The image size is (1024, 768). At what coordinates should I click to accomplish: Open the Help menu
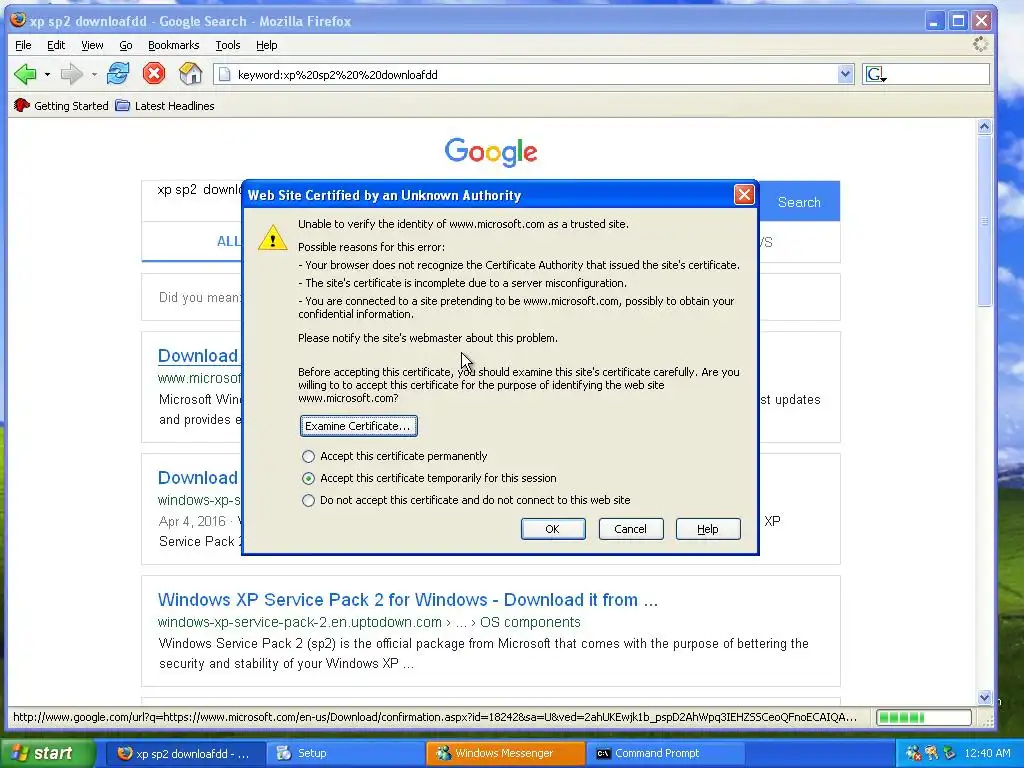(266, 45)
